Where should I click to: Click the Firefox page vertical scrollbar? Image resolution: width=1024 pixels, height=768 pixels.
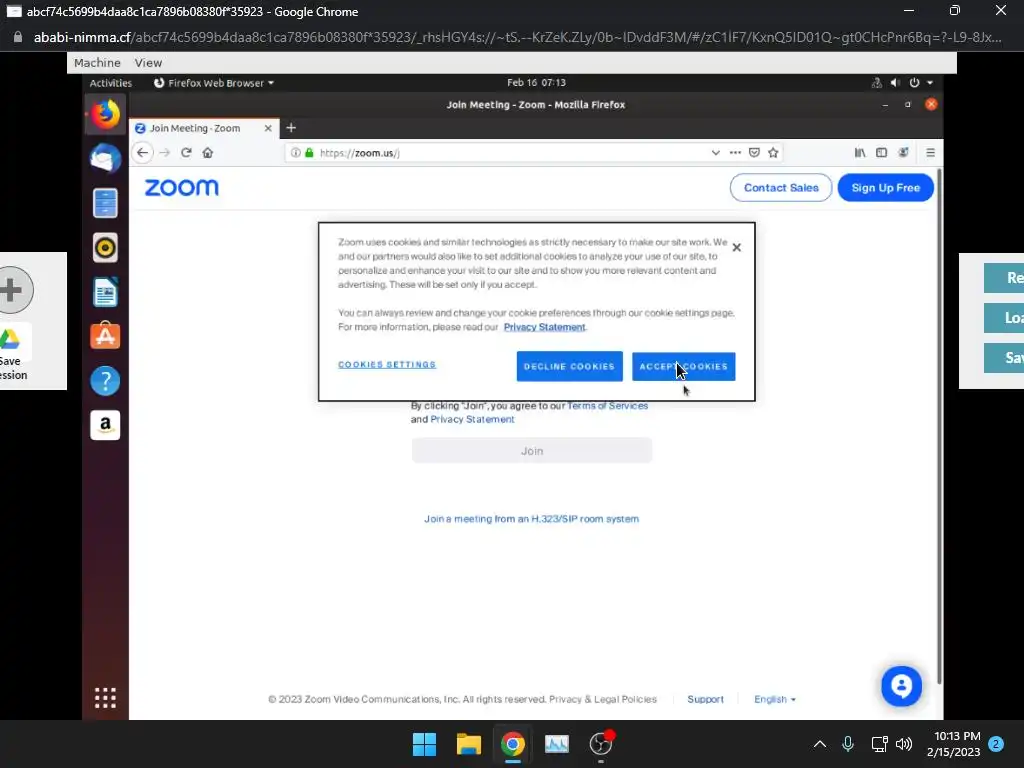[939, 427]
